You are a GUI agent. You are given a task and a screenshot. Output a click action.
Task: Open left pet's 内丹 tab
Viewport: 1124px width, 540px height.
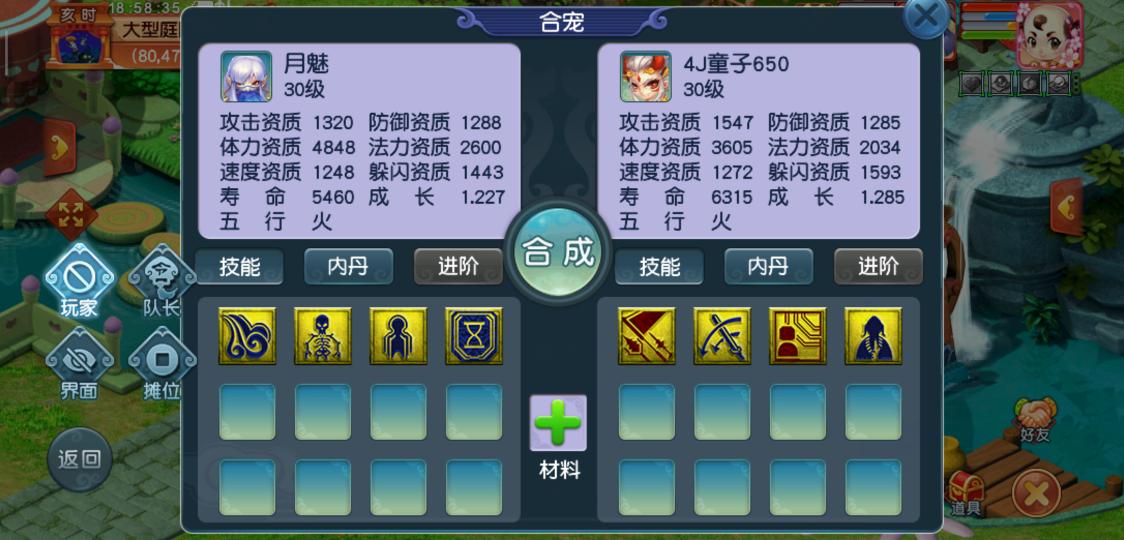[348, 267]
